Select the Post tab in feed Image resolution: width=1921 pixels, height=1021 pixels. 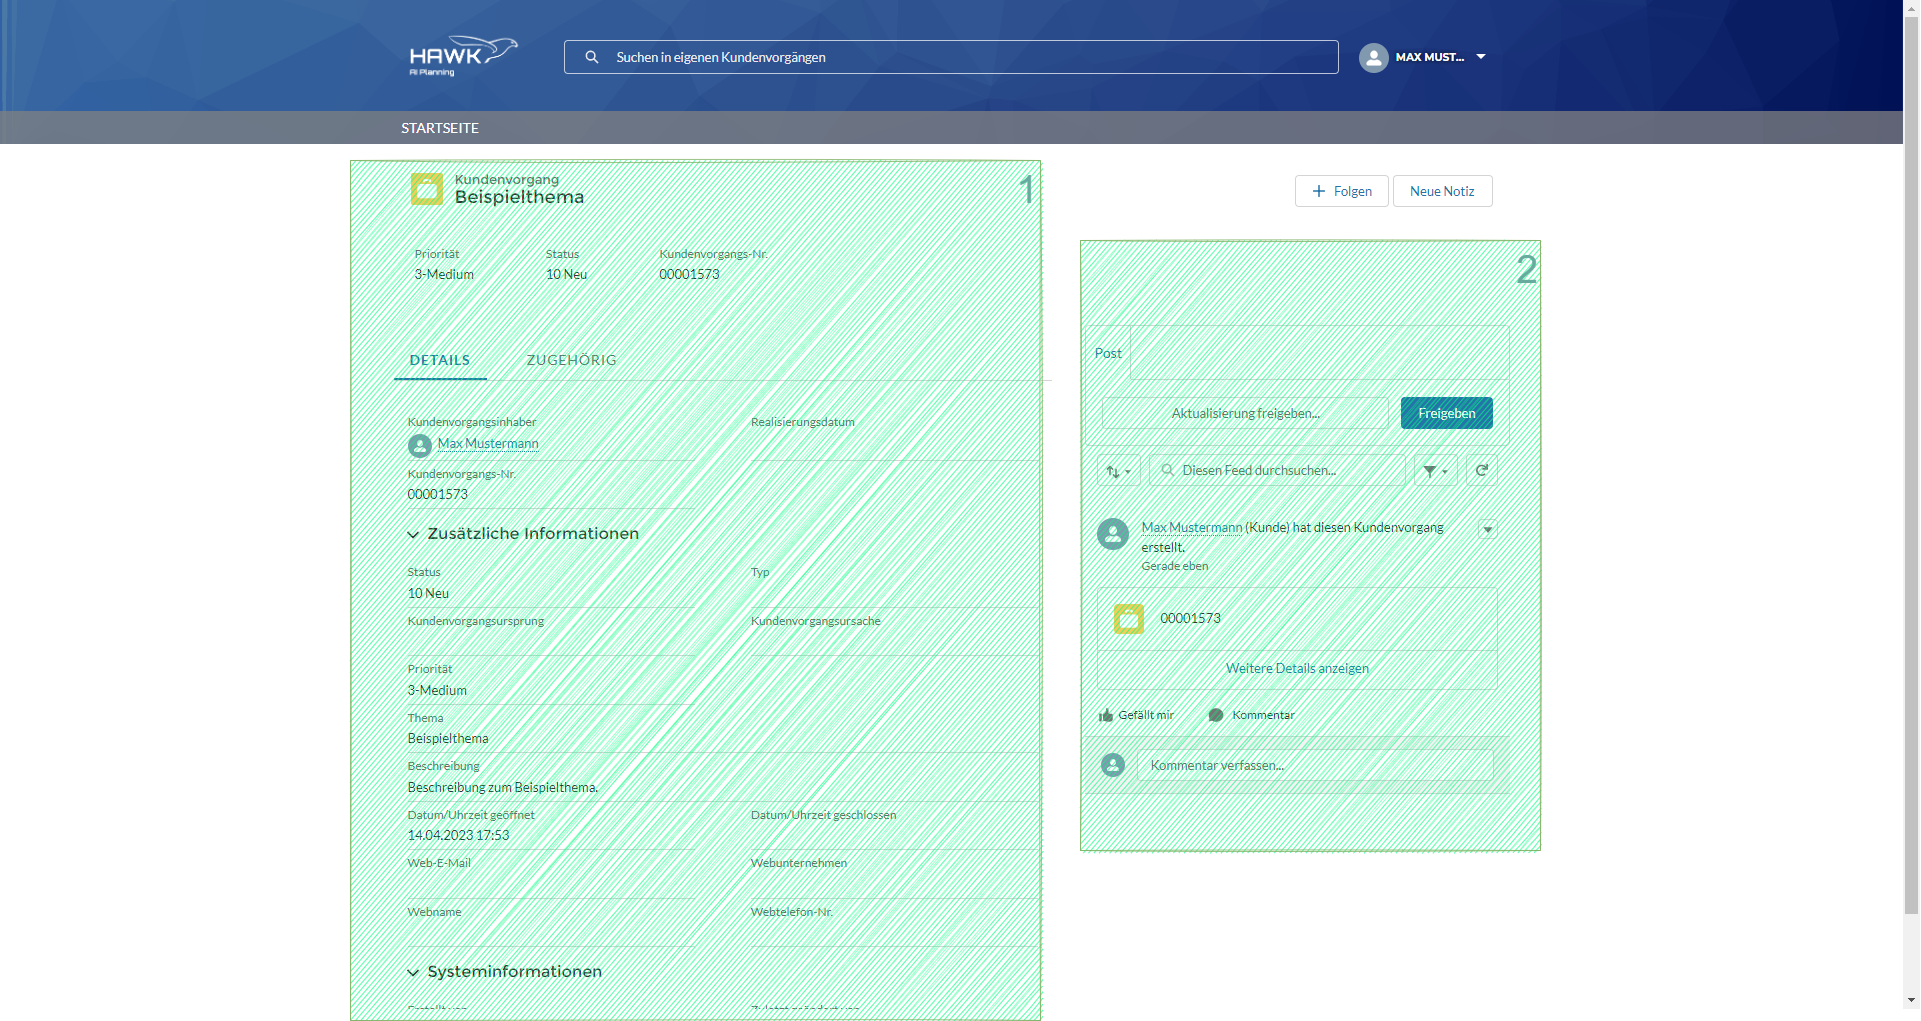pyautogui.click(x=1108, y=353)
